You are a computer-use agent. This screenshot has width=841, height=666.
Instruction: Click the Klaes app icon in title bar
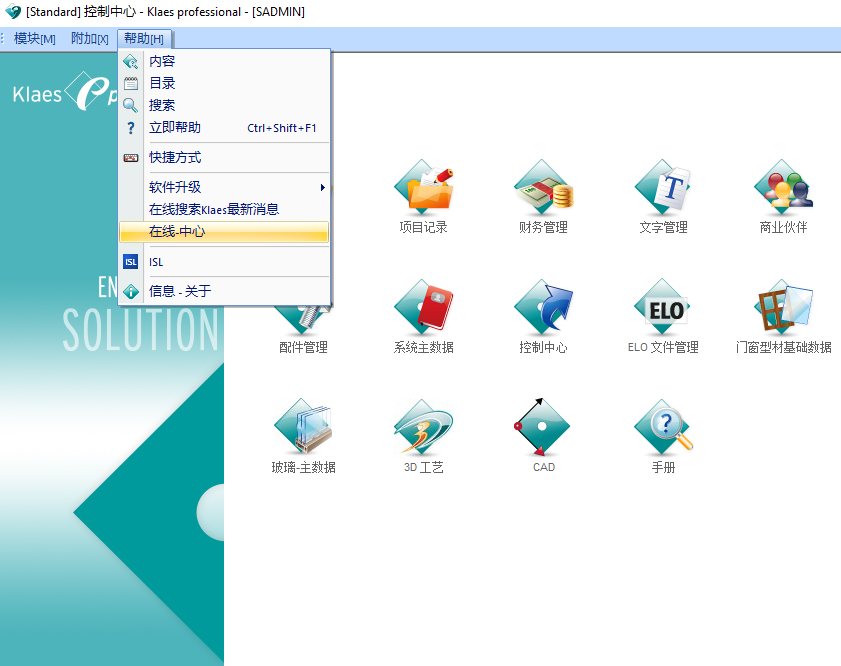click(13, 12)
